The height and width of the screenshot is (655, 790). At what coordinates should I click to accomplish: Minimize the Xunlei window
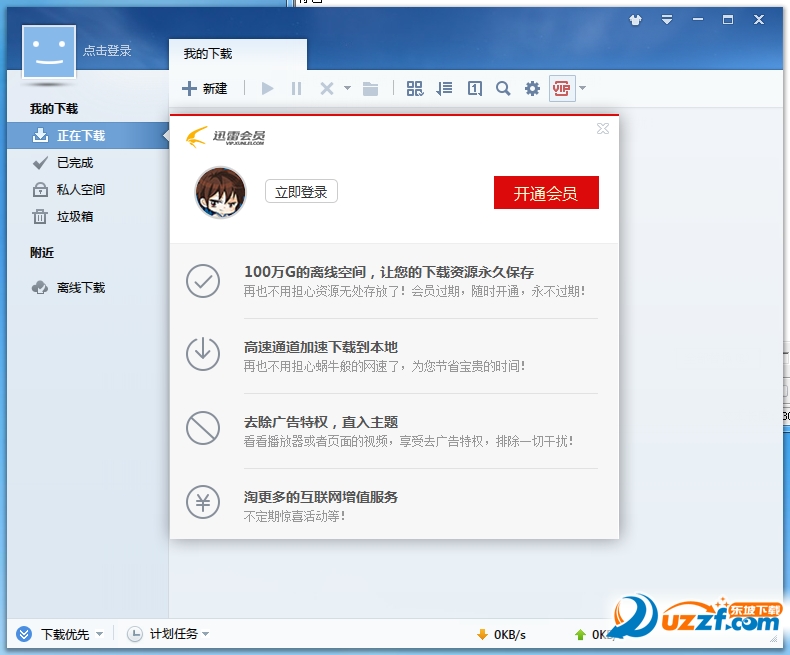pyautogui.click(x=698, y=20)
